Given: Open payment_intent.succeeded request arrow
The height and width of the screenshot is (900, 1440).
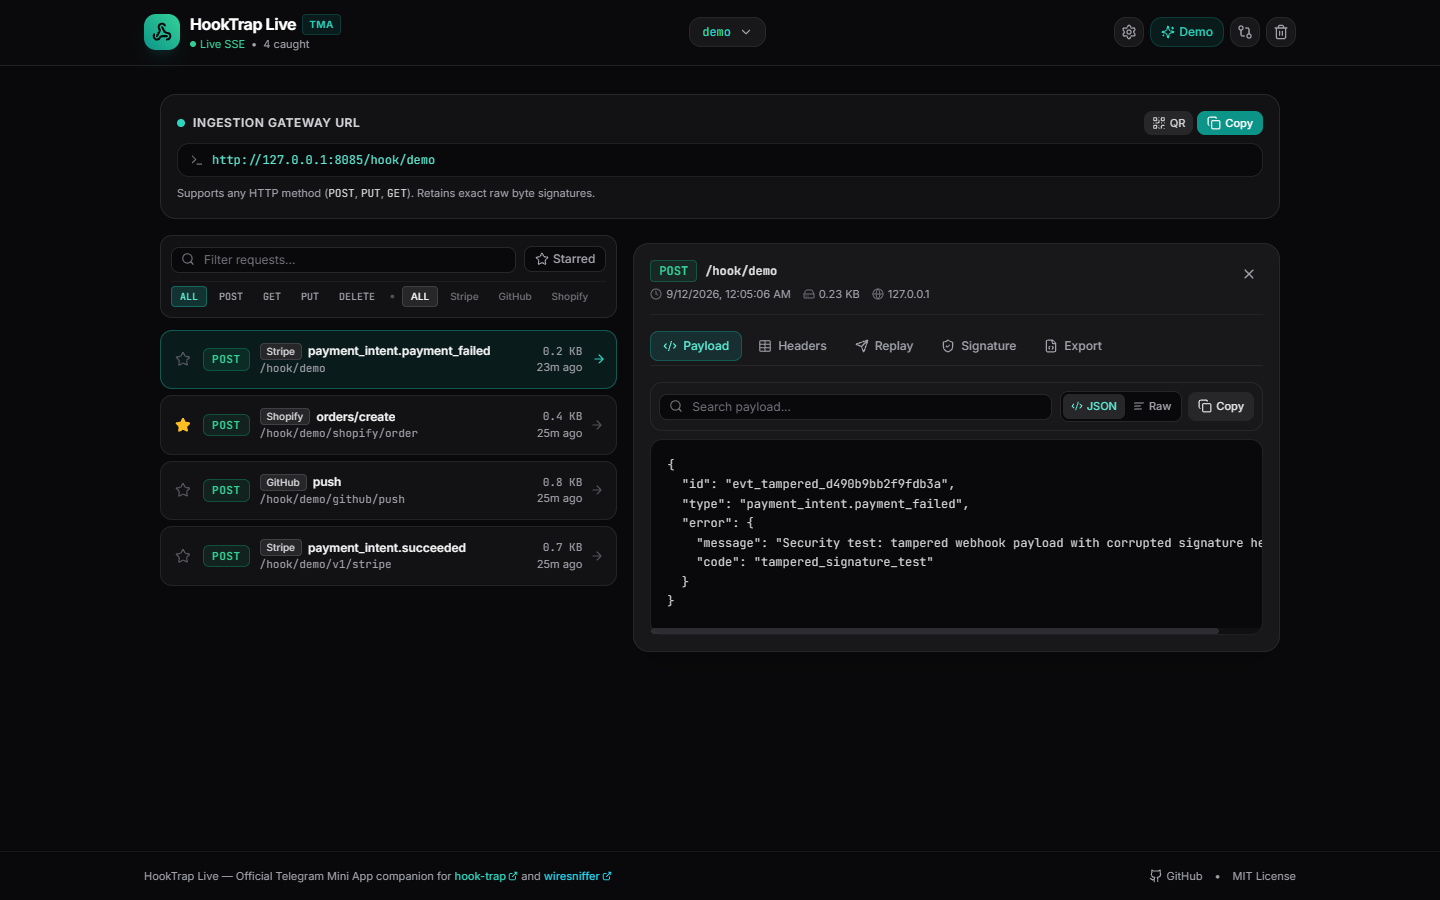Looking at the screenshot, I should [597, 556].
